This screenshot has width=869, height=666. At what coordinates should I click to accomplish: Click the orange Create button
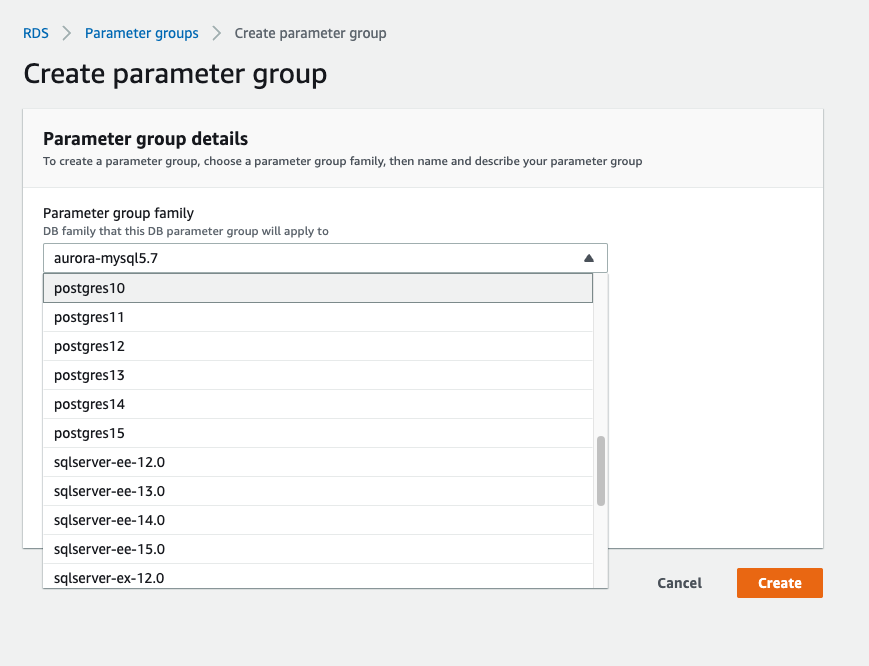[x=780, y=583]
